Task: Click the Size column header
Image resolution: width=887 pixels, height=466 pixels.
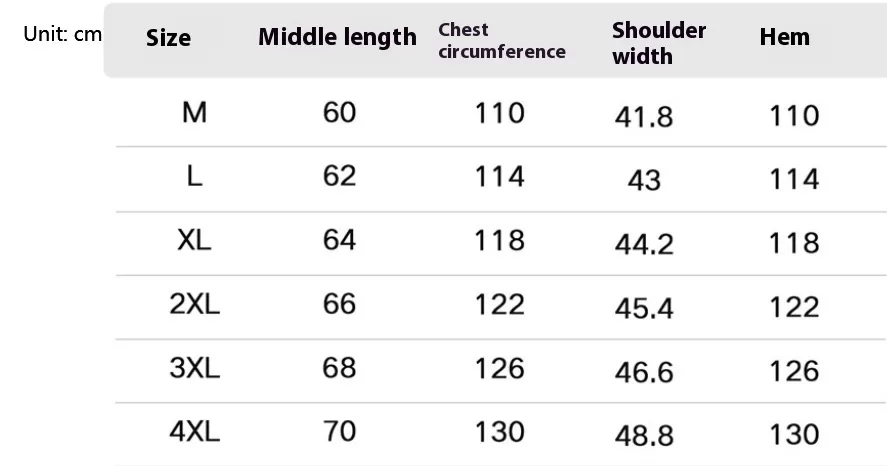Action: click(168, 38)
